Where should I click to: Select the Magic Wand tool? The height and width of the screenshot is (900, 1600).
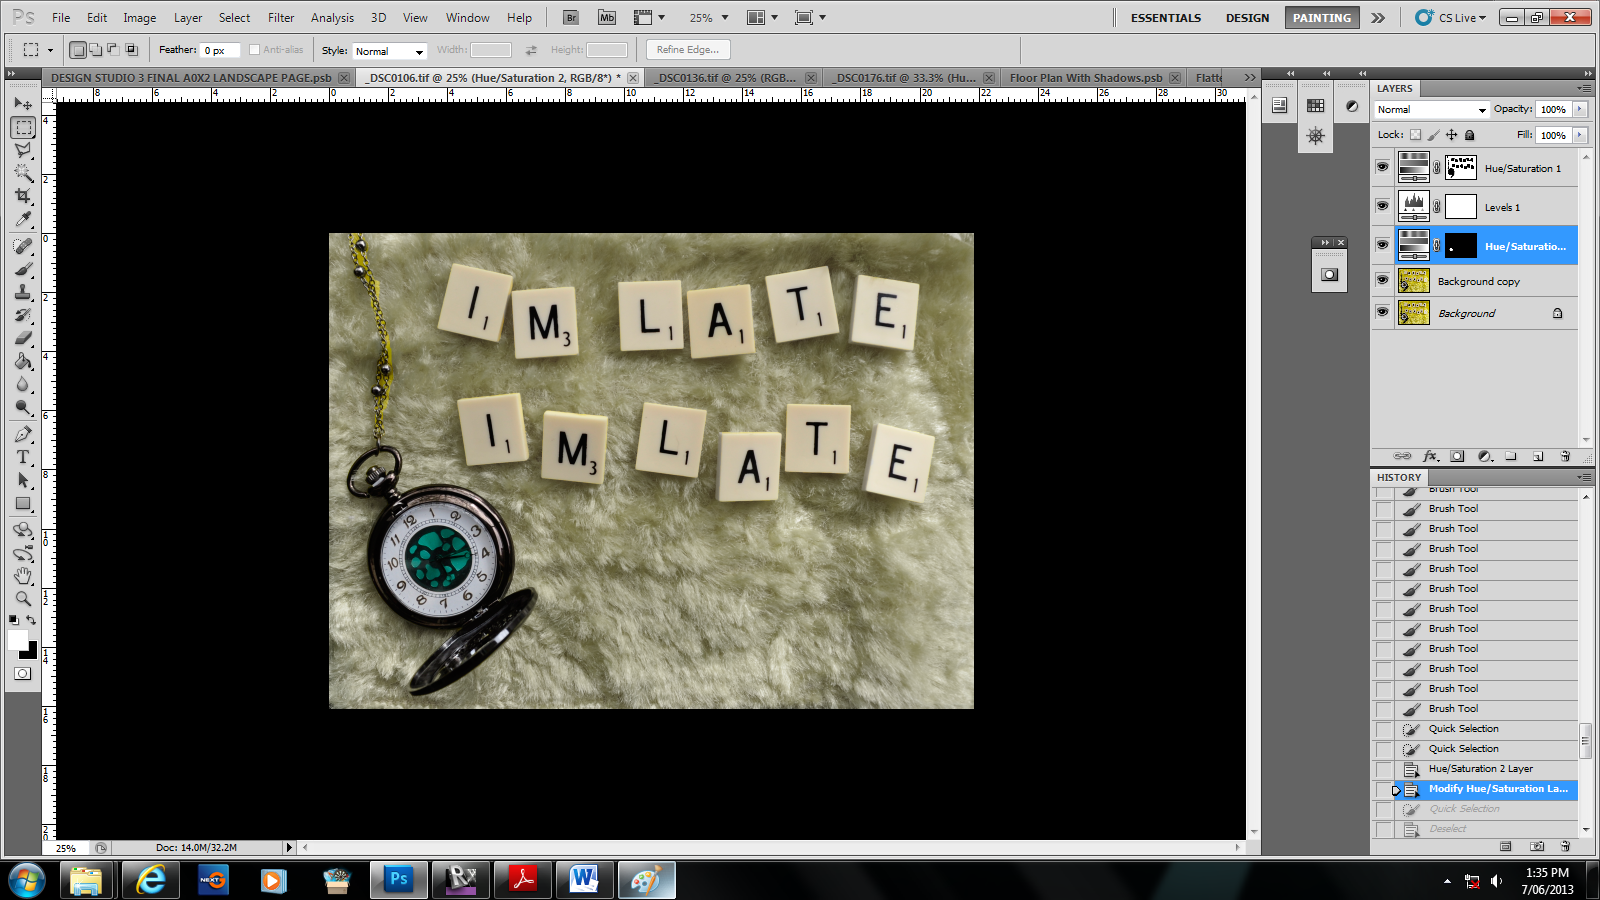[x=23, y=173]
